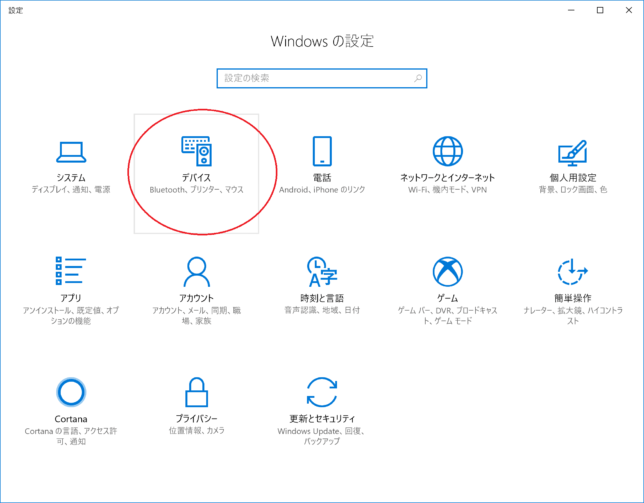644x503 pixels.
Task: Click the 更新とセキュリティ sync arrows icon
Action: click(x=322, y=392)
